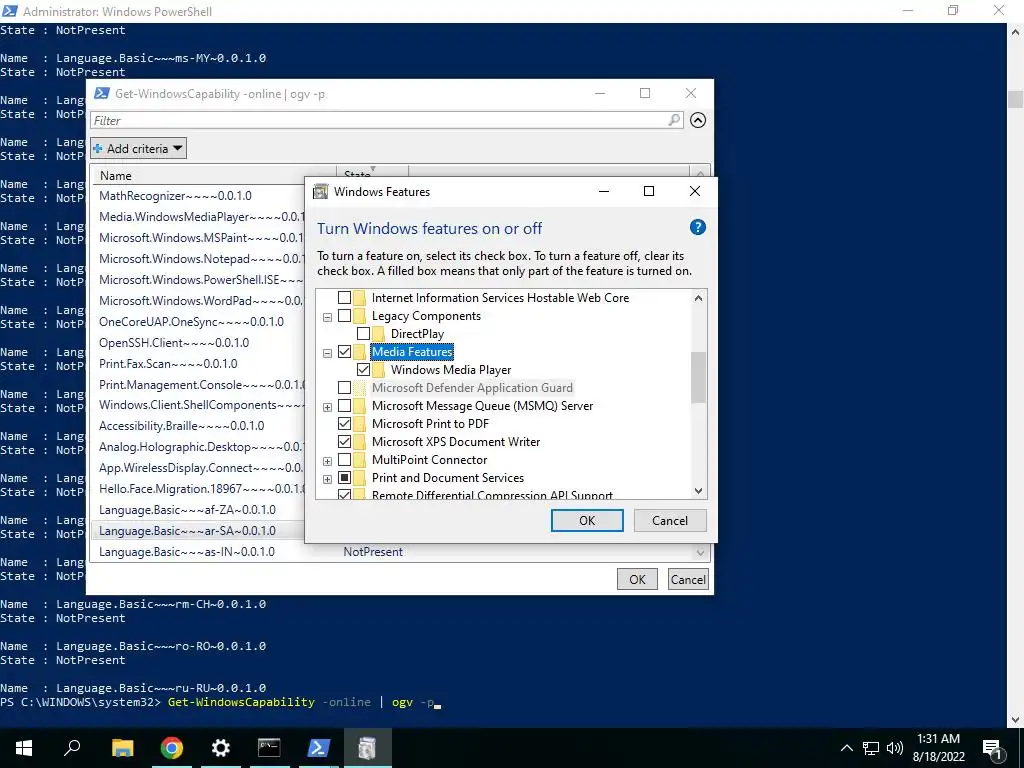Toggle Legacy Components checkbox
The image size is (1024, 768).
[x=344, y=316]
